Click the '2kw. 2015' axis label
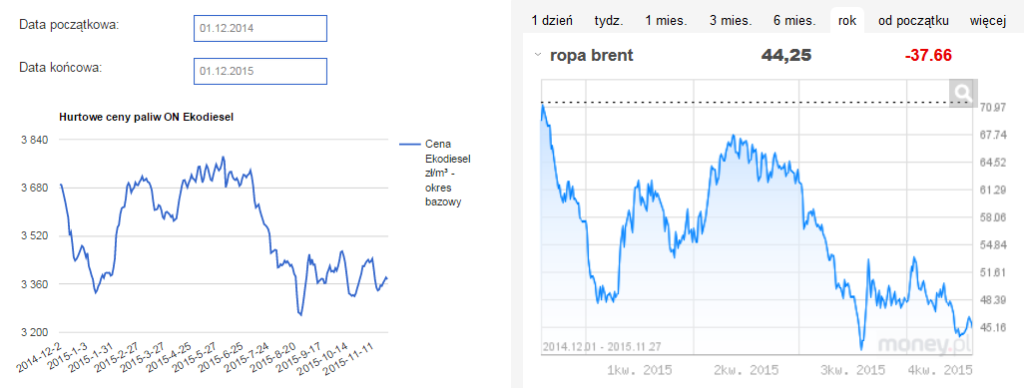 click(748, 370)
